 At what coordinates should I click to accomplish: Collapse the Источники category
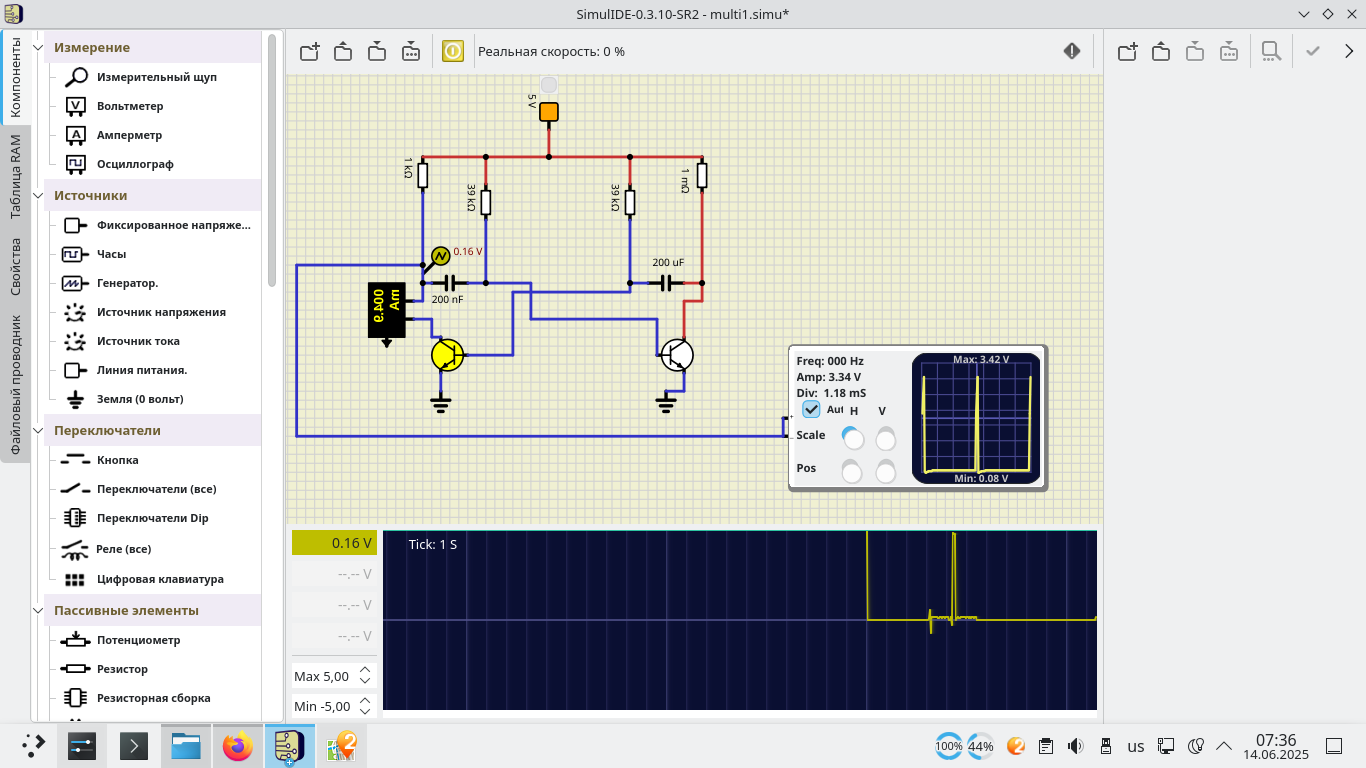point(40,195)
